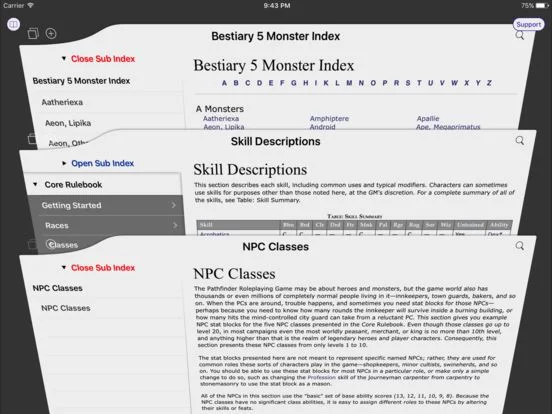This screenshot has width=552, height=414.
Task: Bring NPC Classes card to front by title
Action: point(276,247)
